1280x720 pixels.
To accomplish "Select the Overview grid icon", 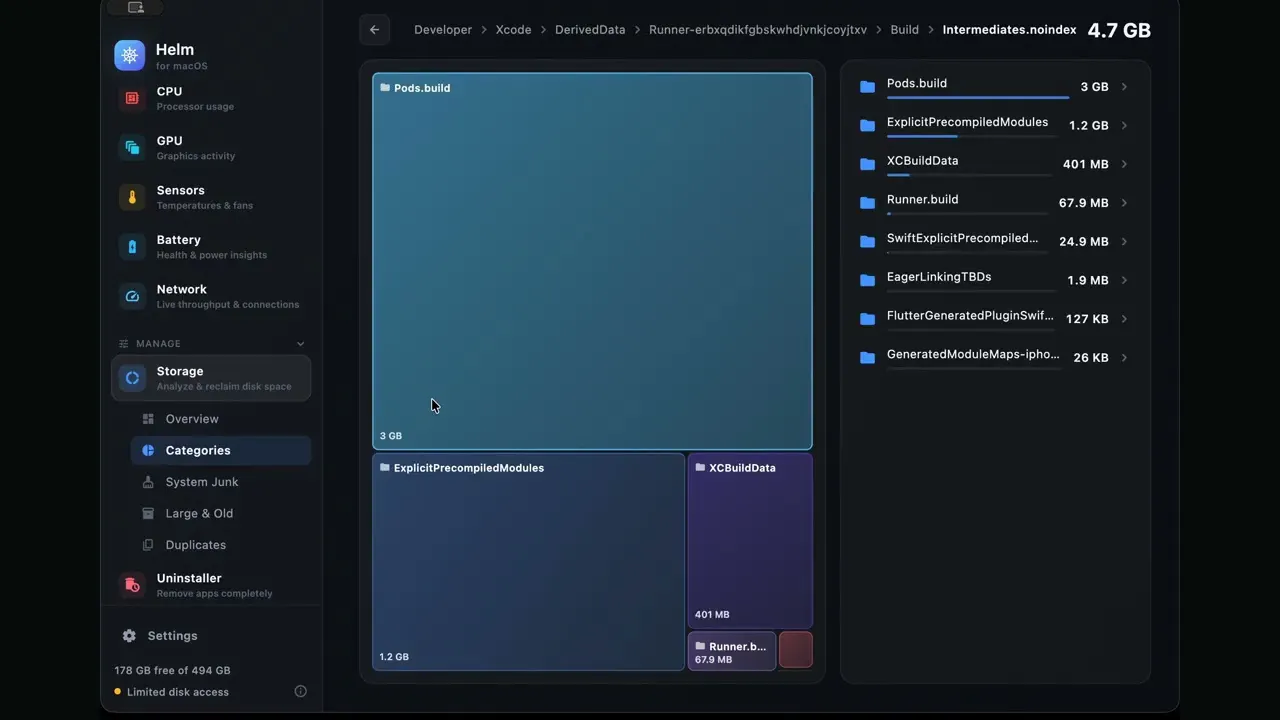I will point(148,419).
